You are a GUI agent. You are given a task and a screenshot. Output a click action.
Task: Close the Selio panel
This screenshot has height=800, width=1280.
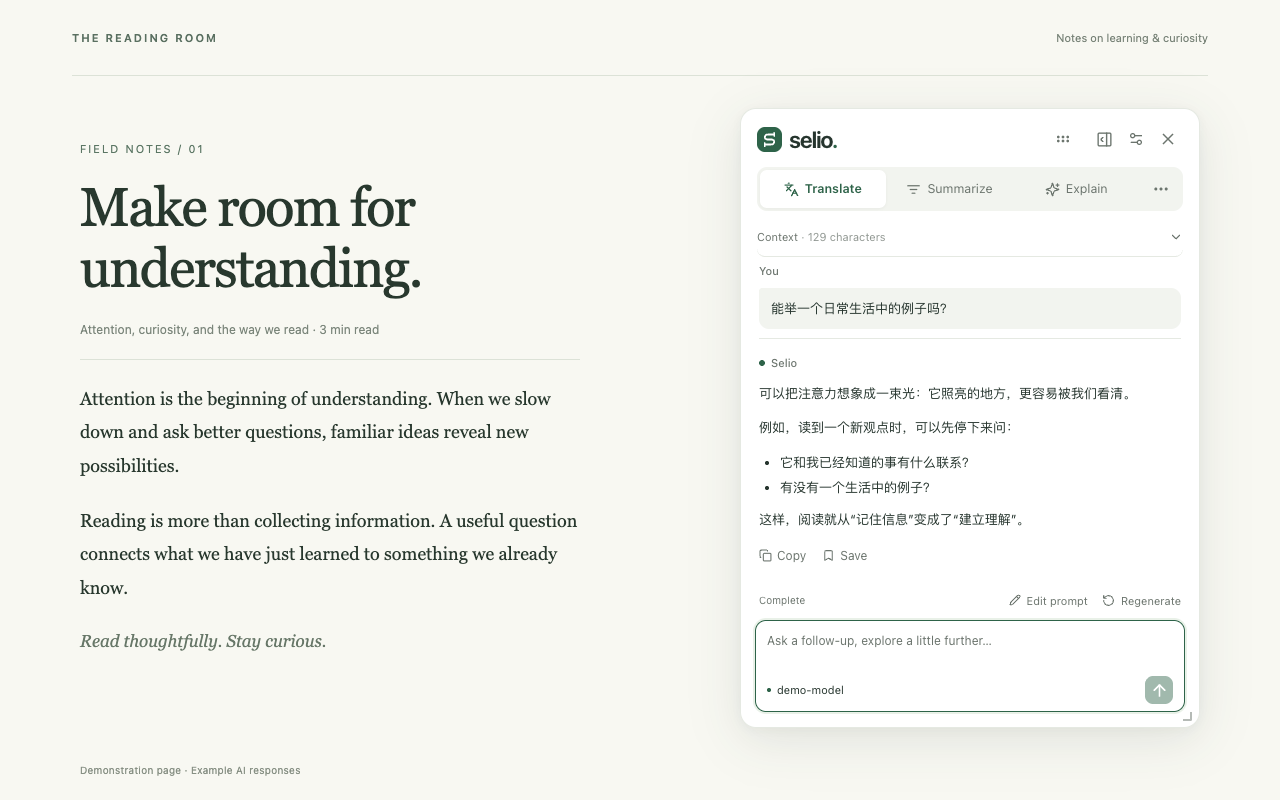pos(1168,139)
